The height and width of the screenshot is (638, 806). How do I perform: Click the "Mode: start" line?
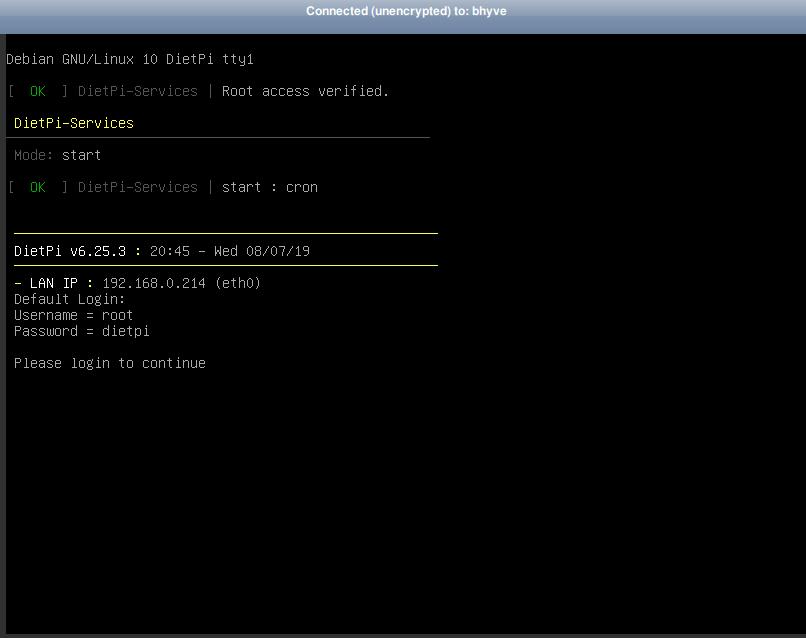tap(58, 155)
